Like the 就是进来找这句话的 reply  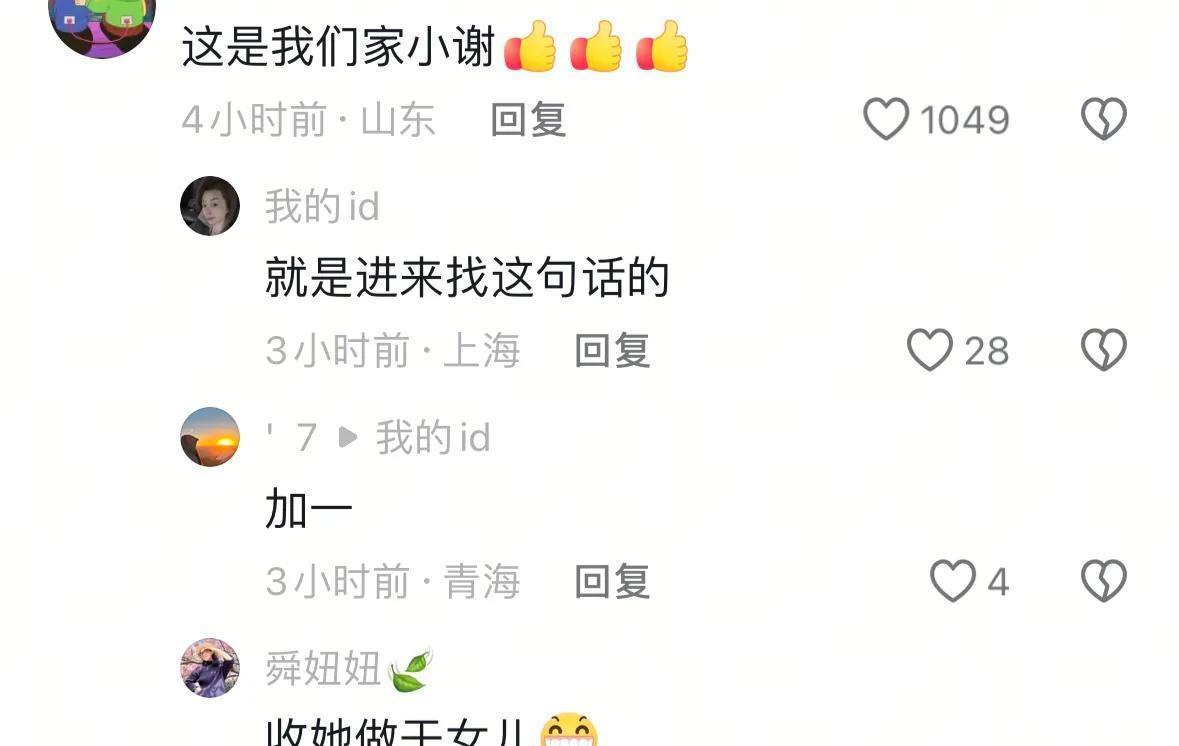(x=930, y=350)
